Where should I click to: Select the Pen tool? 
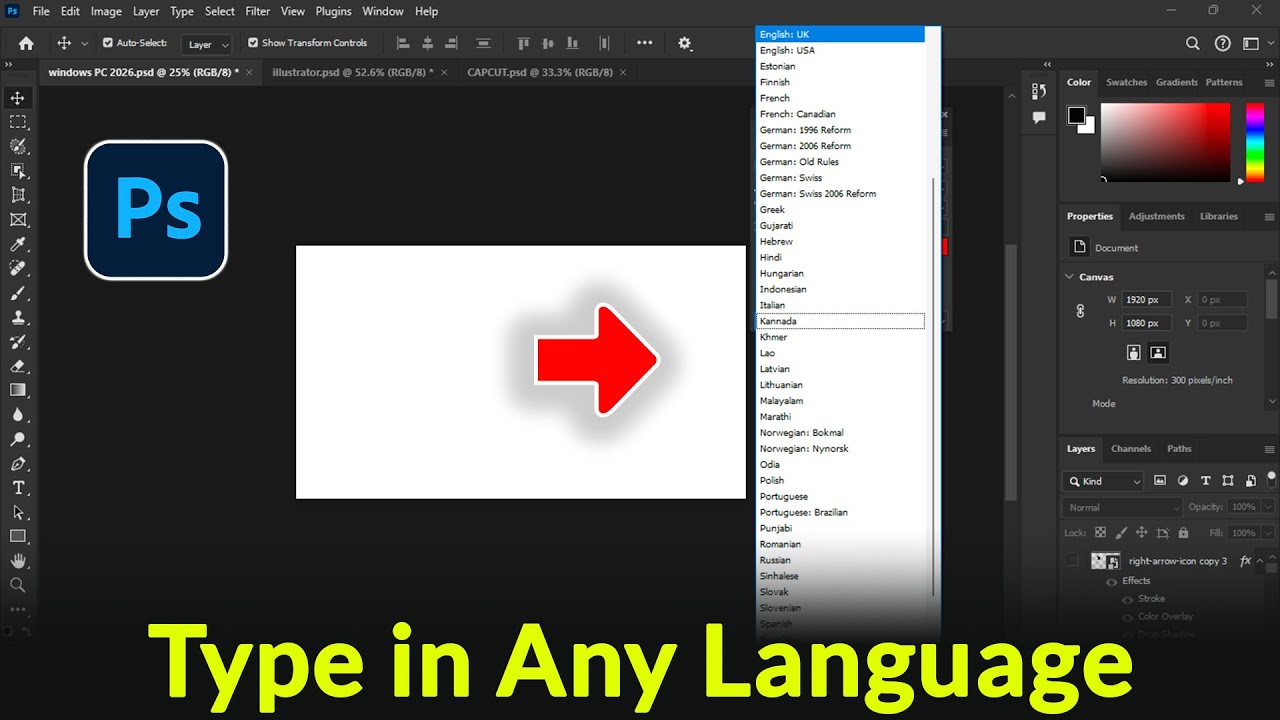[18, 464]
